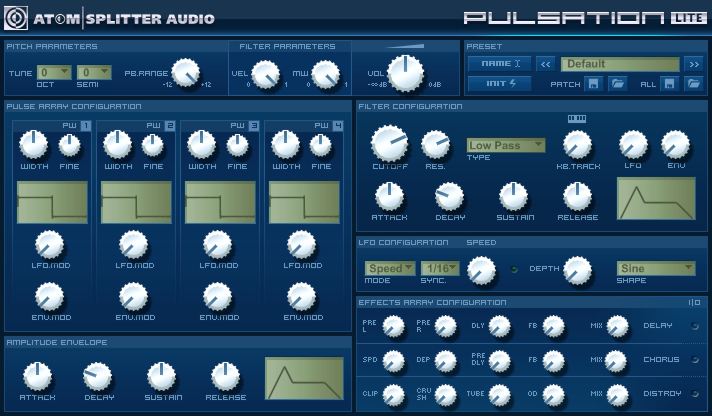Click the Atom Splitter Audio logo icon

coord(16,18)
